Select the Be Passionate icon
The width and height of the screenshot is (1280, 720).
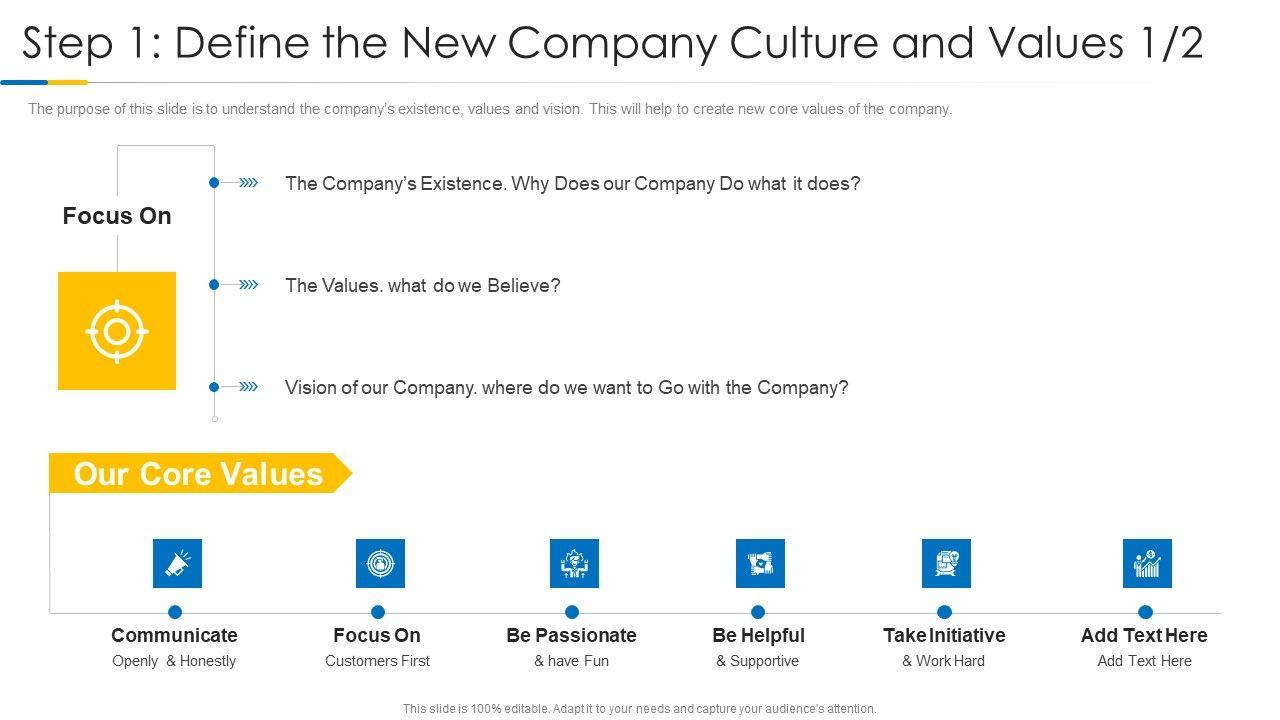[x=574, y=563]
